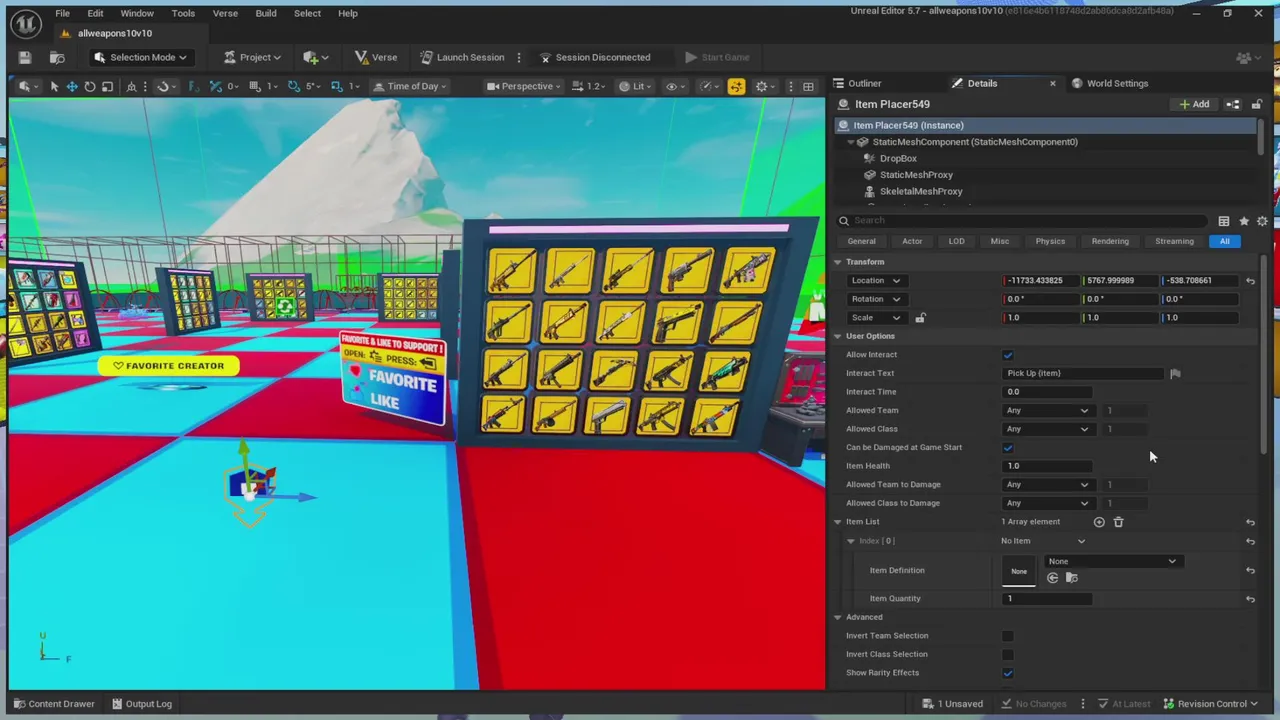
Task: Delete all Item List array elements
Action: [x=1119, y=522]
